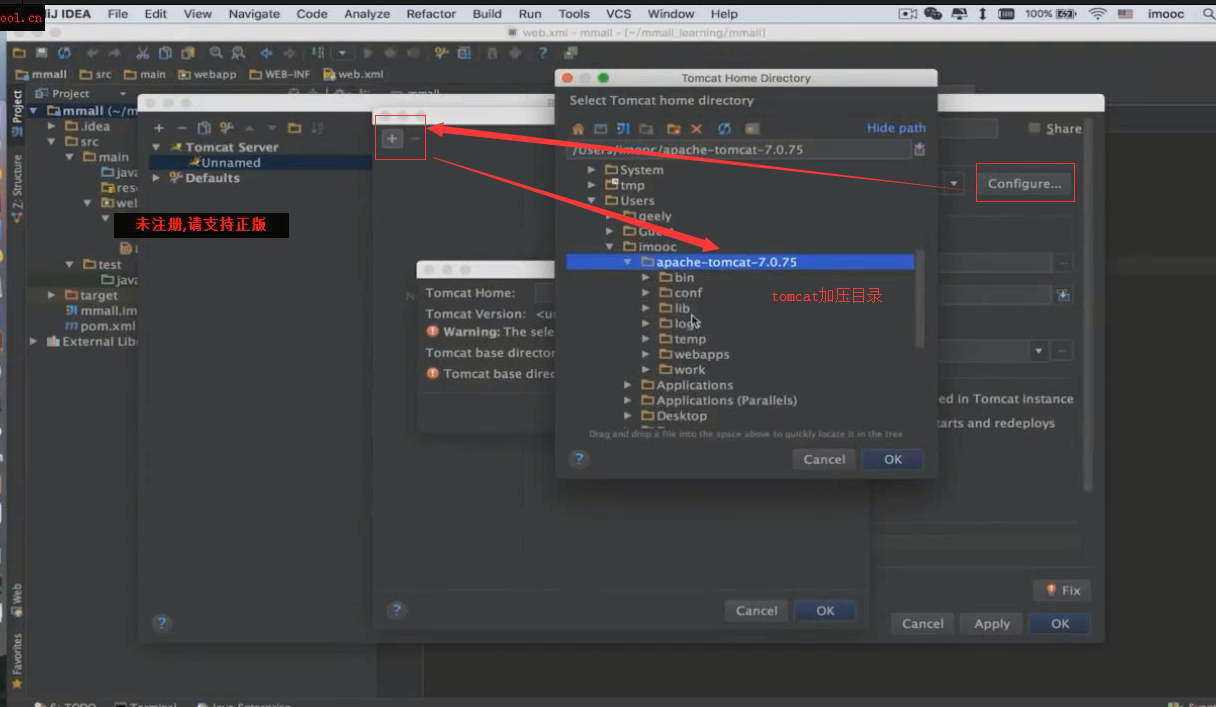The width and height of the screenshot is (1216, 707).
Task: Open file icon in IntelliJ main toolbar
Action: (18, 53)
